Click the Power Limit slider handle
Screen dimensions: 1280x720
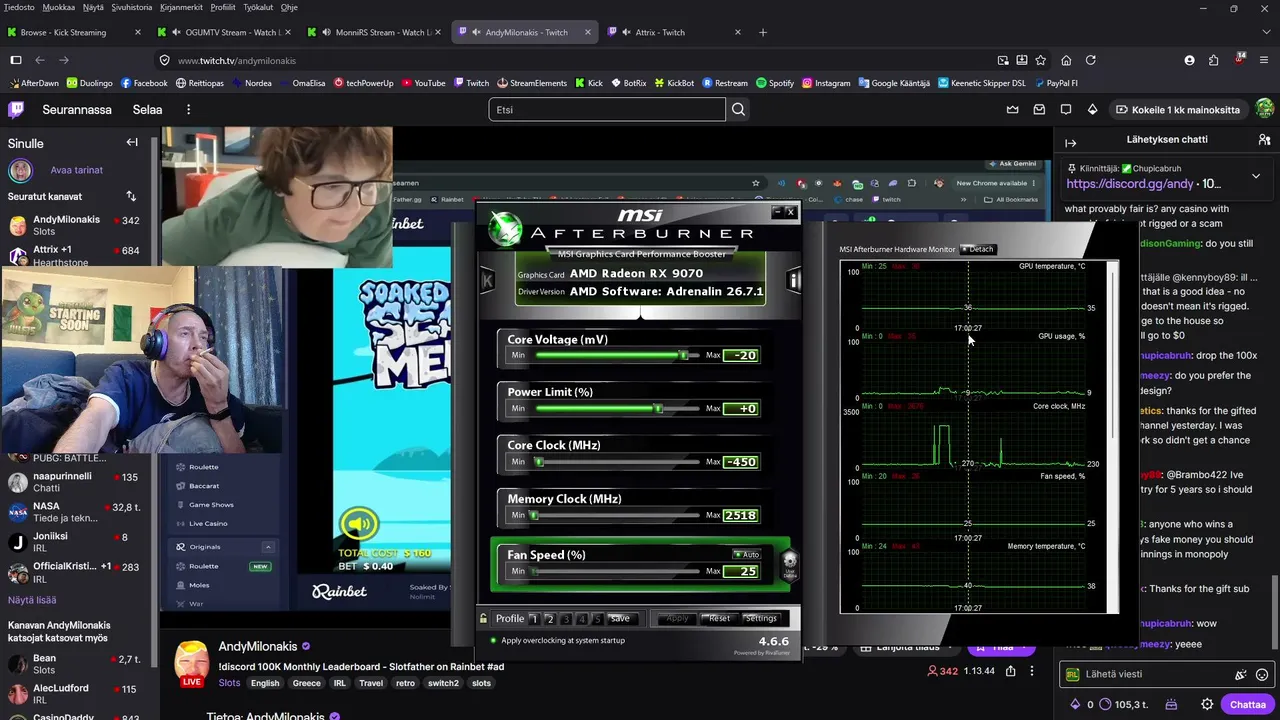tap(658, 408)
